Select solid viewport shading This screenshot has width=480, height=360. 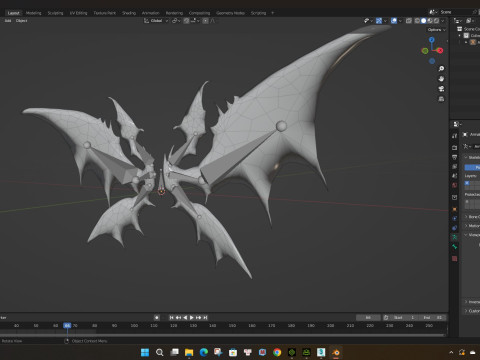pyautogui.click(x=423, y=21)
